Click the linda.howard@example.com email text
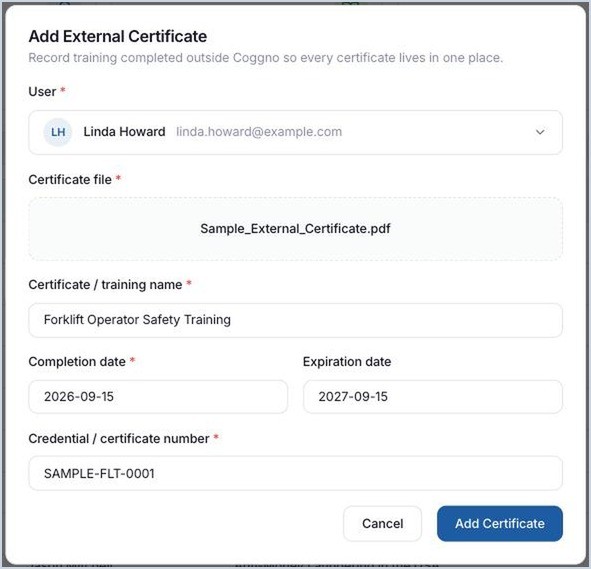This screenshot has height=569, width=591. point(259,132)
